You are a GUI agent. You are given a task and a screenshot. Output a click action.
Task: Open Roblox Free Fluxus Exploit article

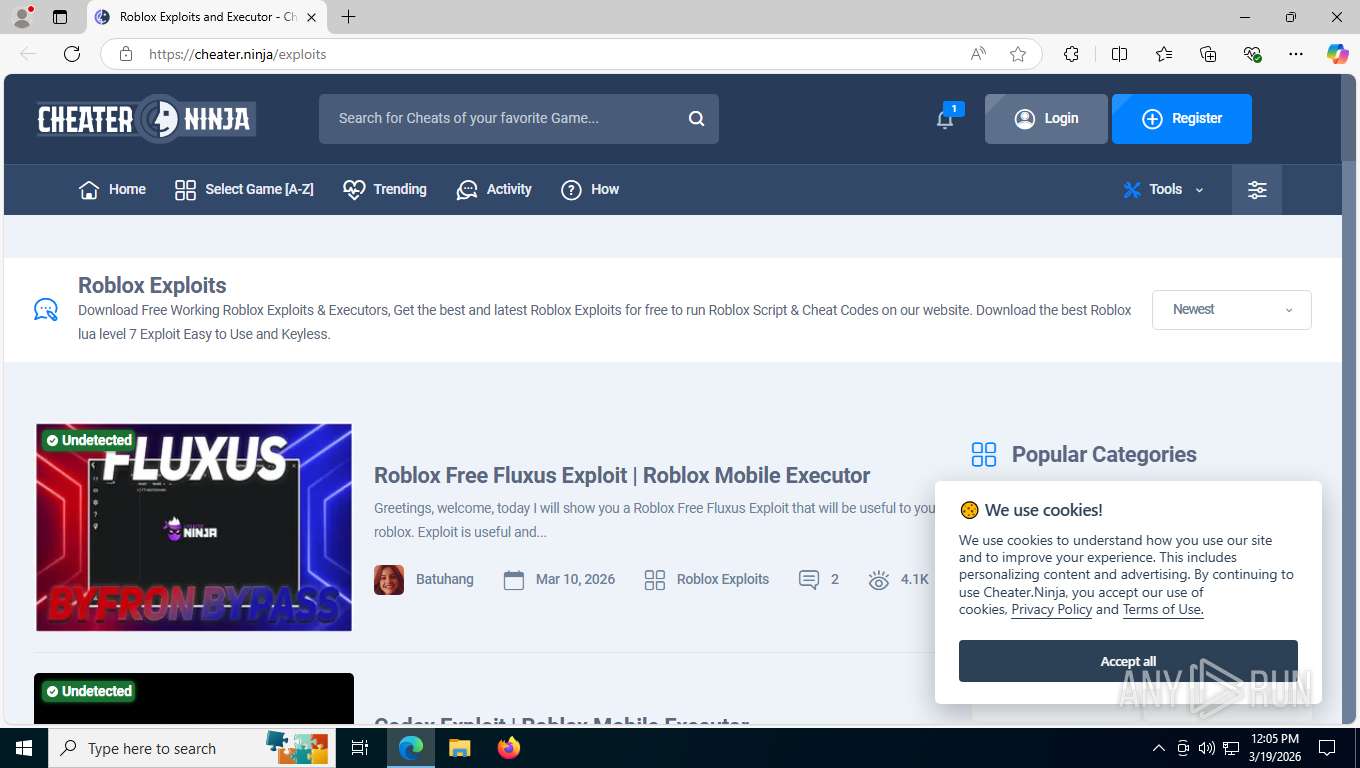[x=622, y=475]
